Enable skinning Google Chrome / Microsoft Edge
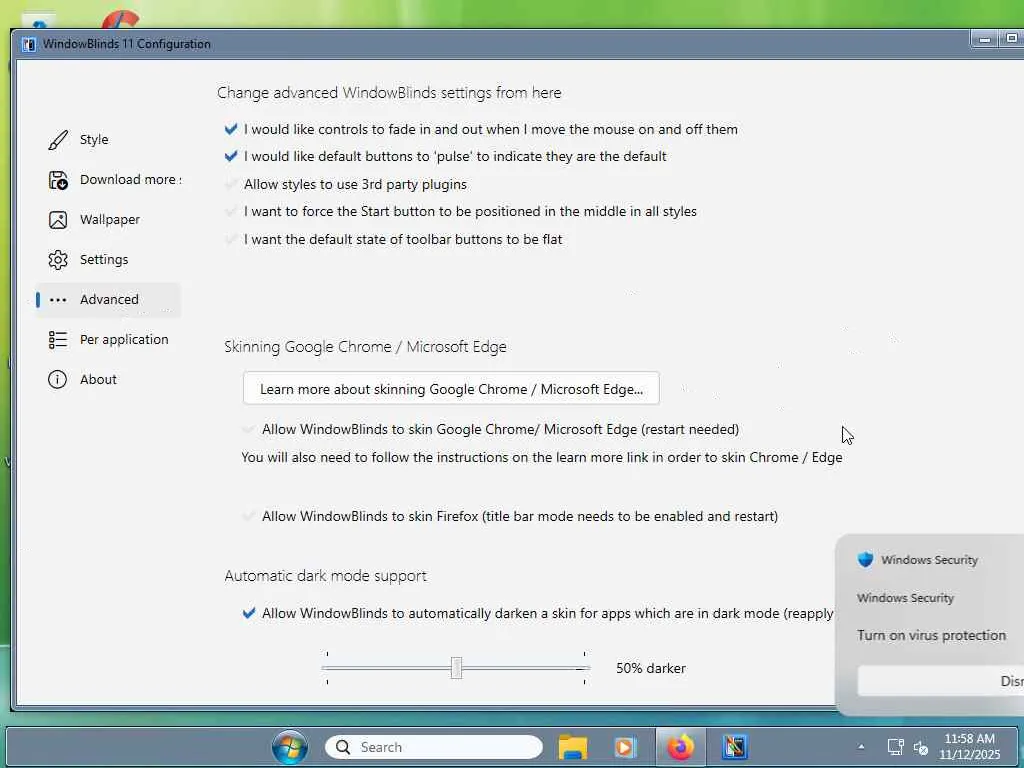Image resolution: width=1024 pixels, height=768 pixels. [248, 429]
